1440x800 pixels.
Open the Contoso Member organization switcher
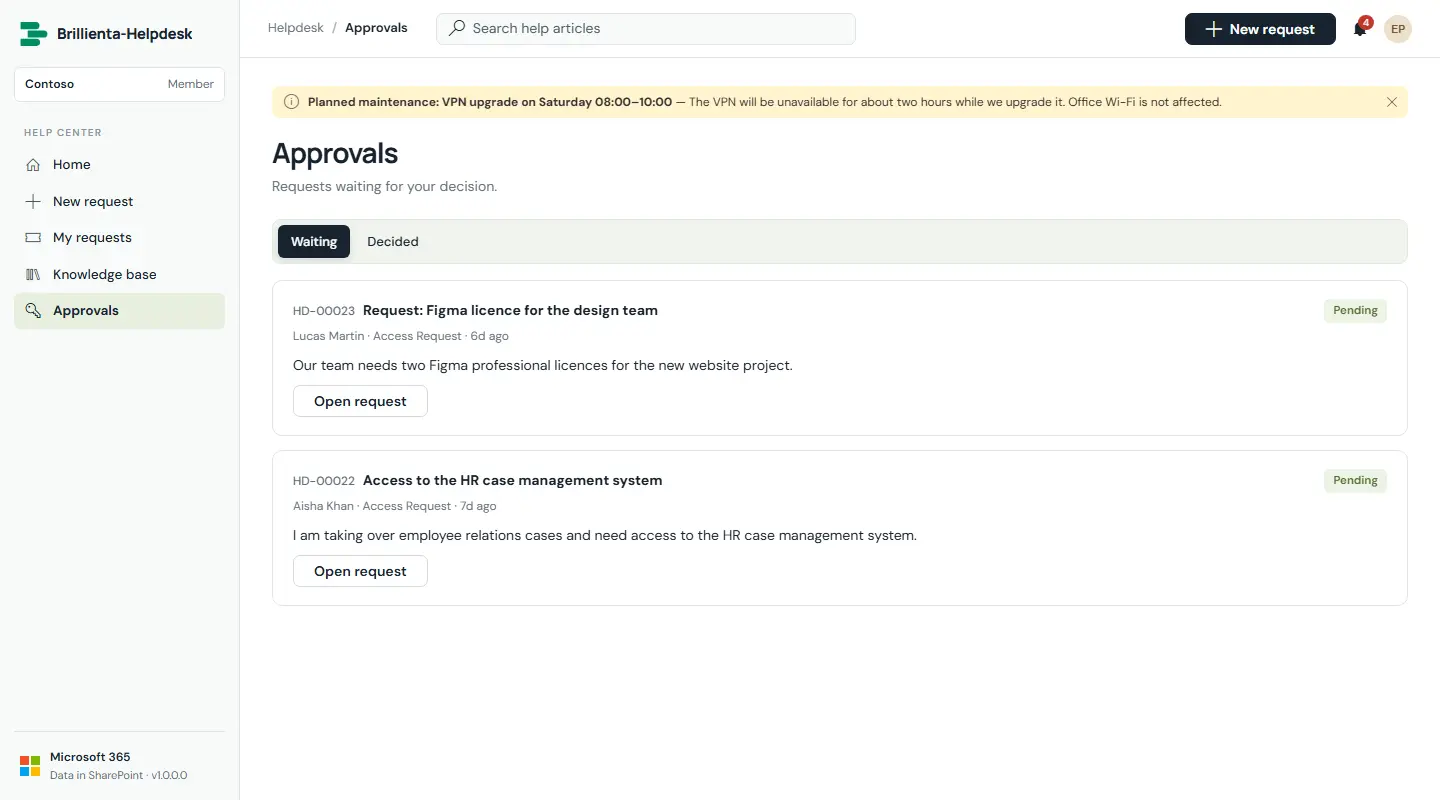(119, 84)
